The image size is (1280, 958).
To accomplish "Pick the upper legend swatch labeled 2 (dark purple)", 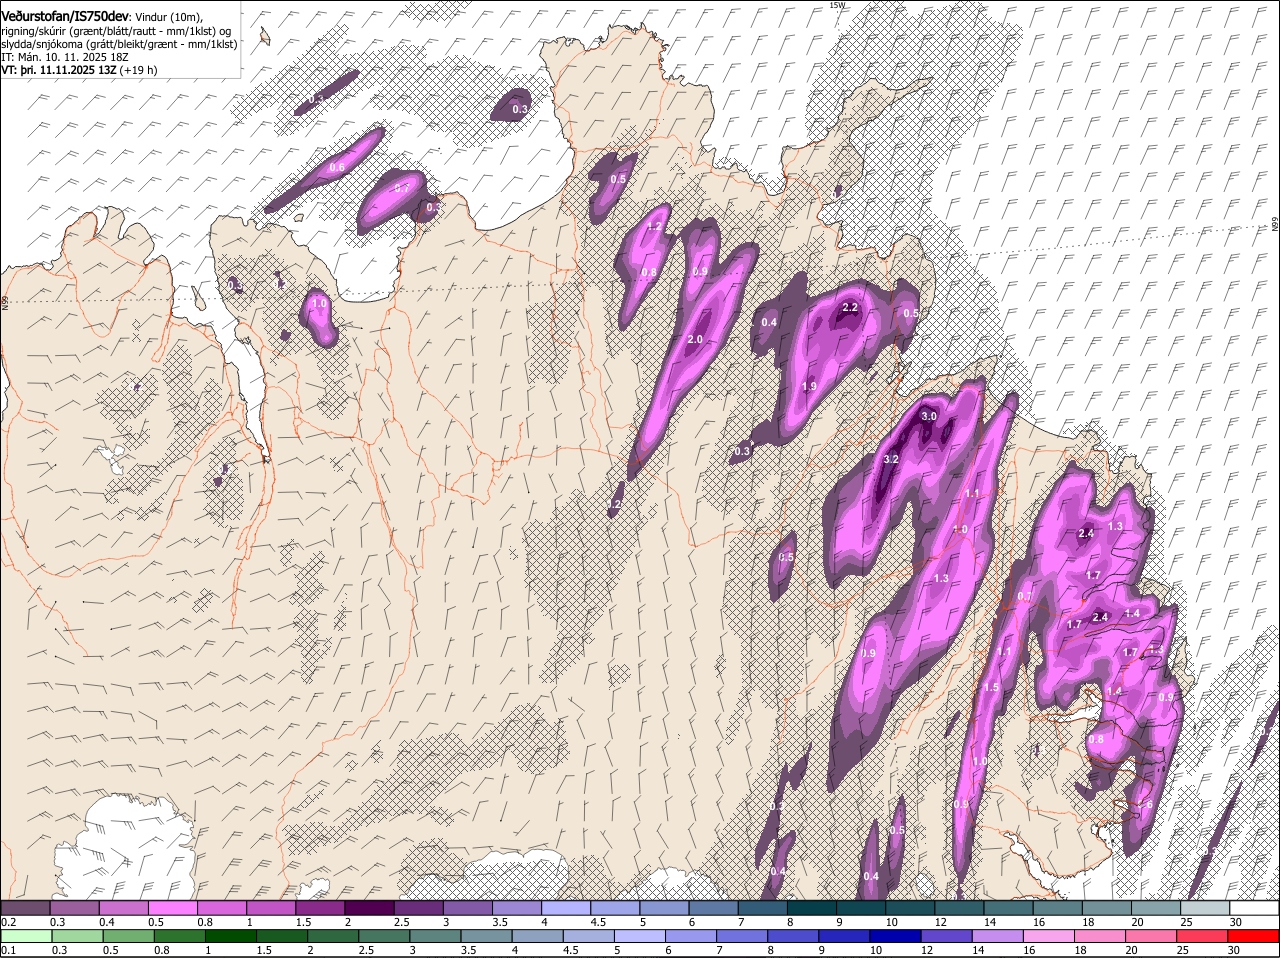I will pyautogui.click(x=369, y=907).
